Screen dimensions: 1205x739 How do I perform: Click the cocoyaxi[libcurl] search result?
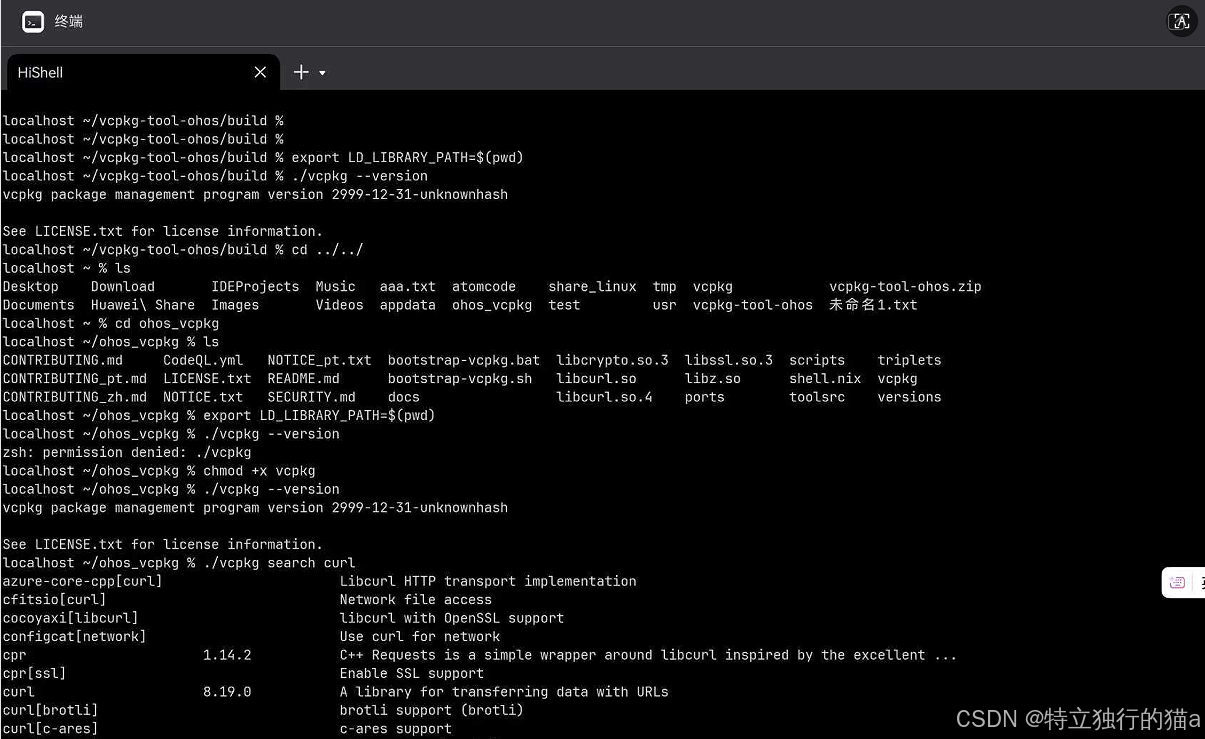(71, 618)
